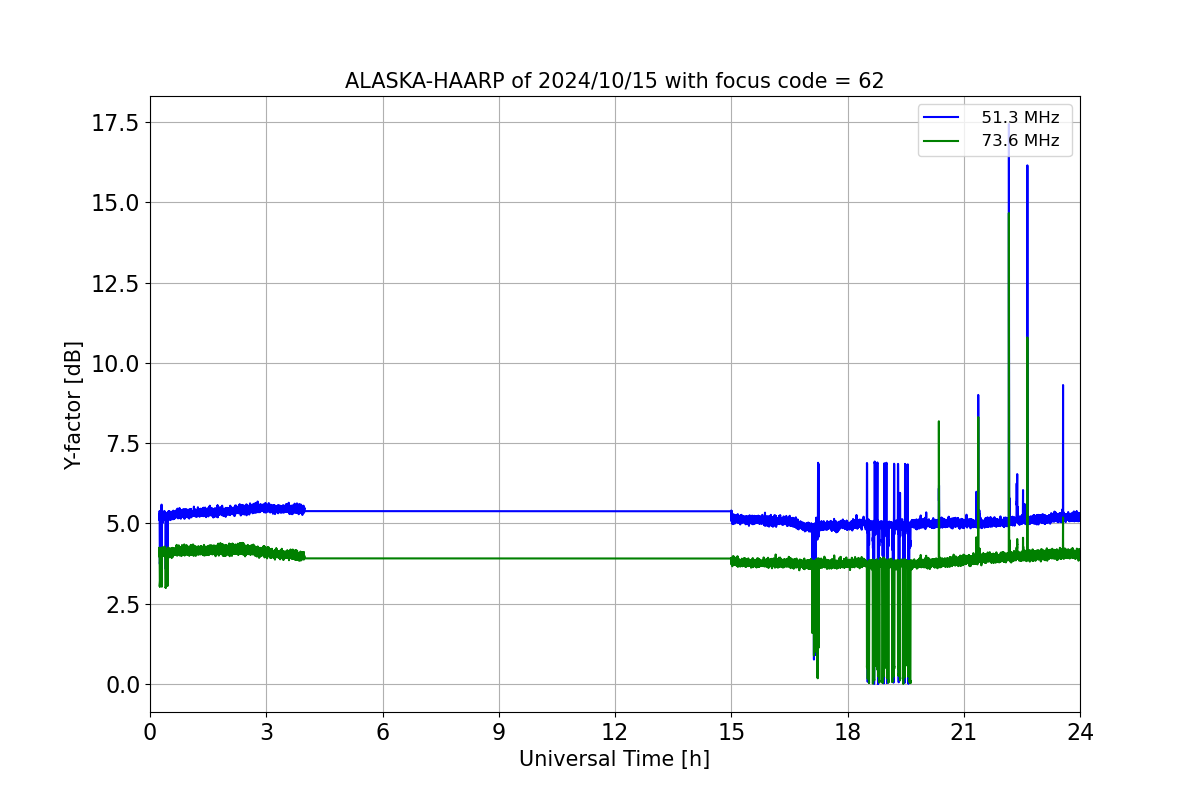The height and width of the screenshot is (800, 1200).
Task: Click x-axis tick label 6
Action: pyautogui.click(x=382, y=732)
